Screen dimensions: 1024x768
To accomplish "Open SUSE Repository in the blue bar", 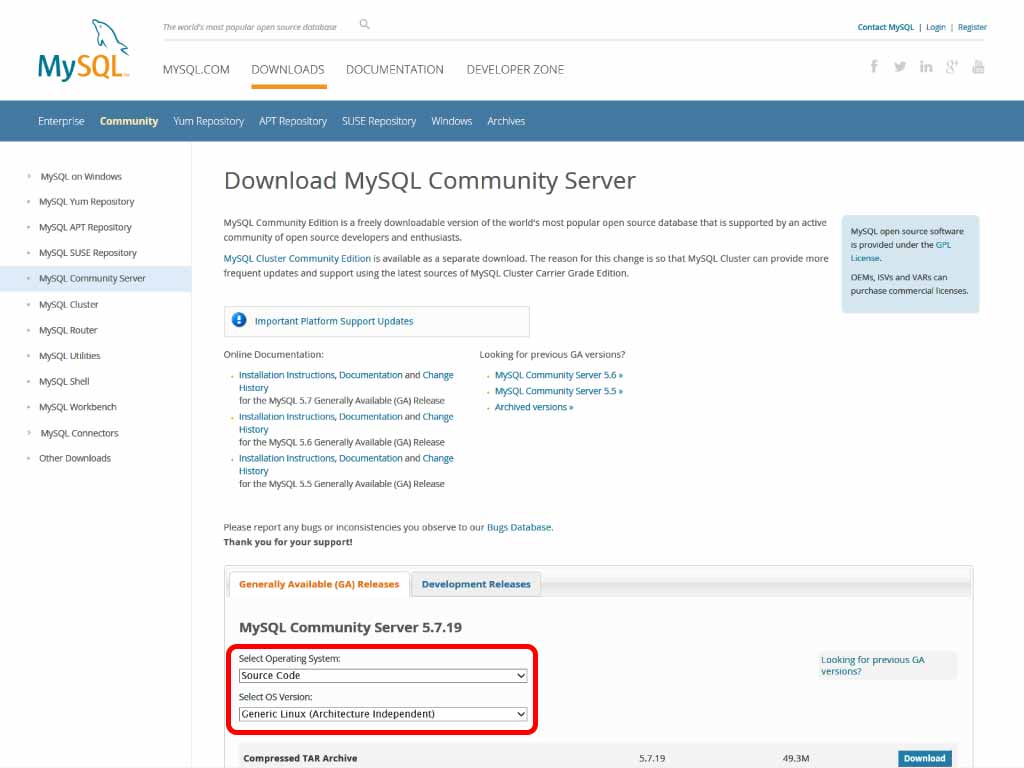I will pos(379,121).
